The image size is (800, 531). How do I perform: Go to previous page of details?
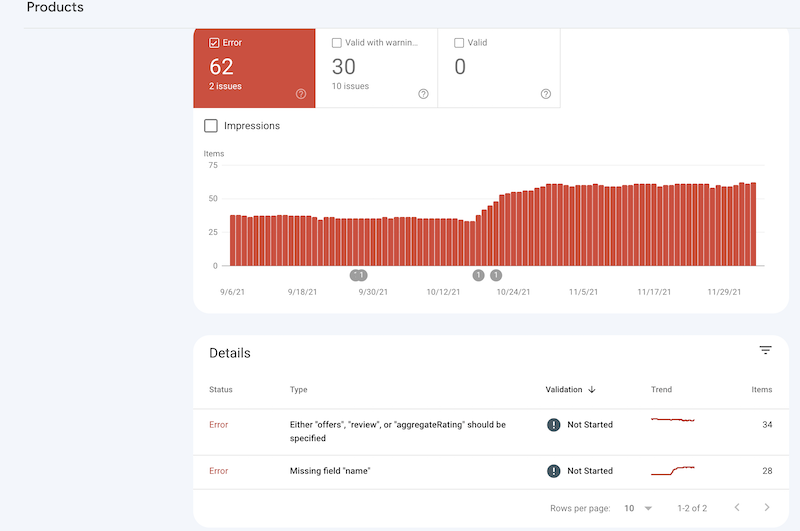737,508
